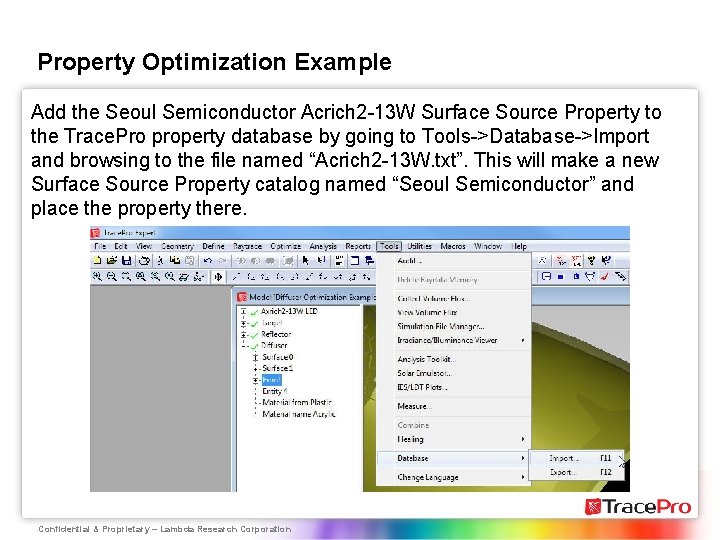This screenshot has width=720, height=540.
Task: Choose Export from Database submenu
Action: (578, 472)
